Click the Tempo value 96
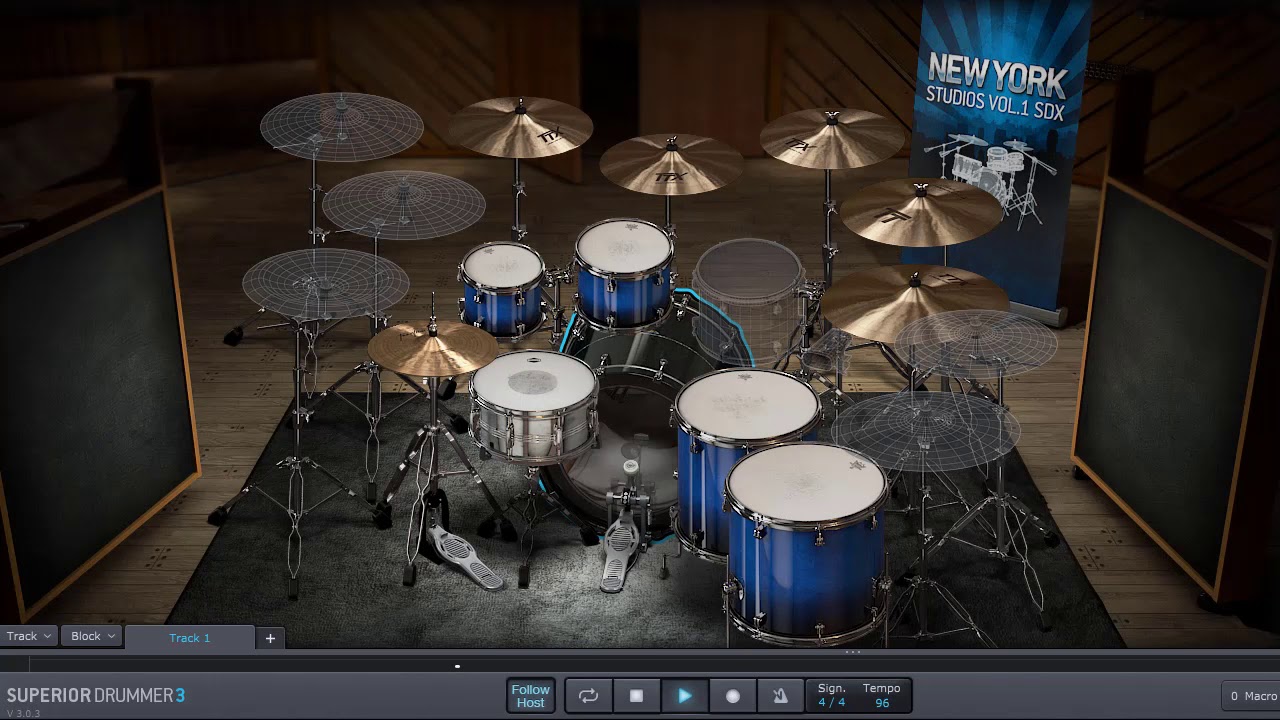1280x720 pixels. tap(882, 702)
